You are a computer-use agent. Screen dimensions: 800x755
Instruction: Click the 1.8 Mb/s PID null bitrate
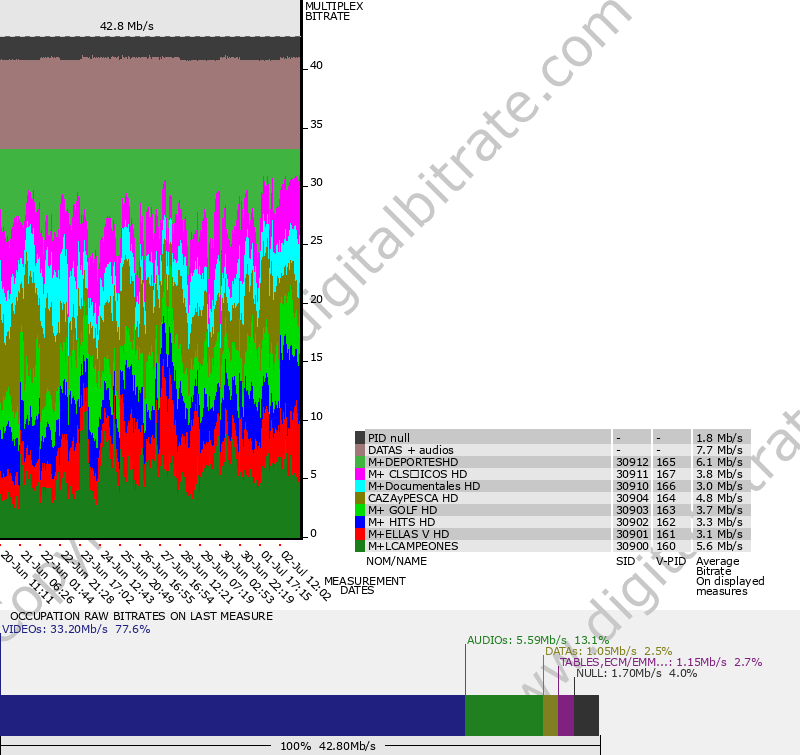(x=719, y=438)
